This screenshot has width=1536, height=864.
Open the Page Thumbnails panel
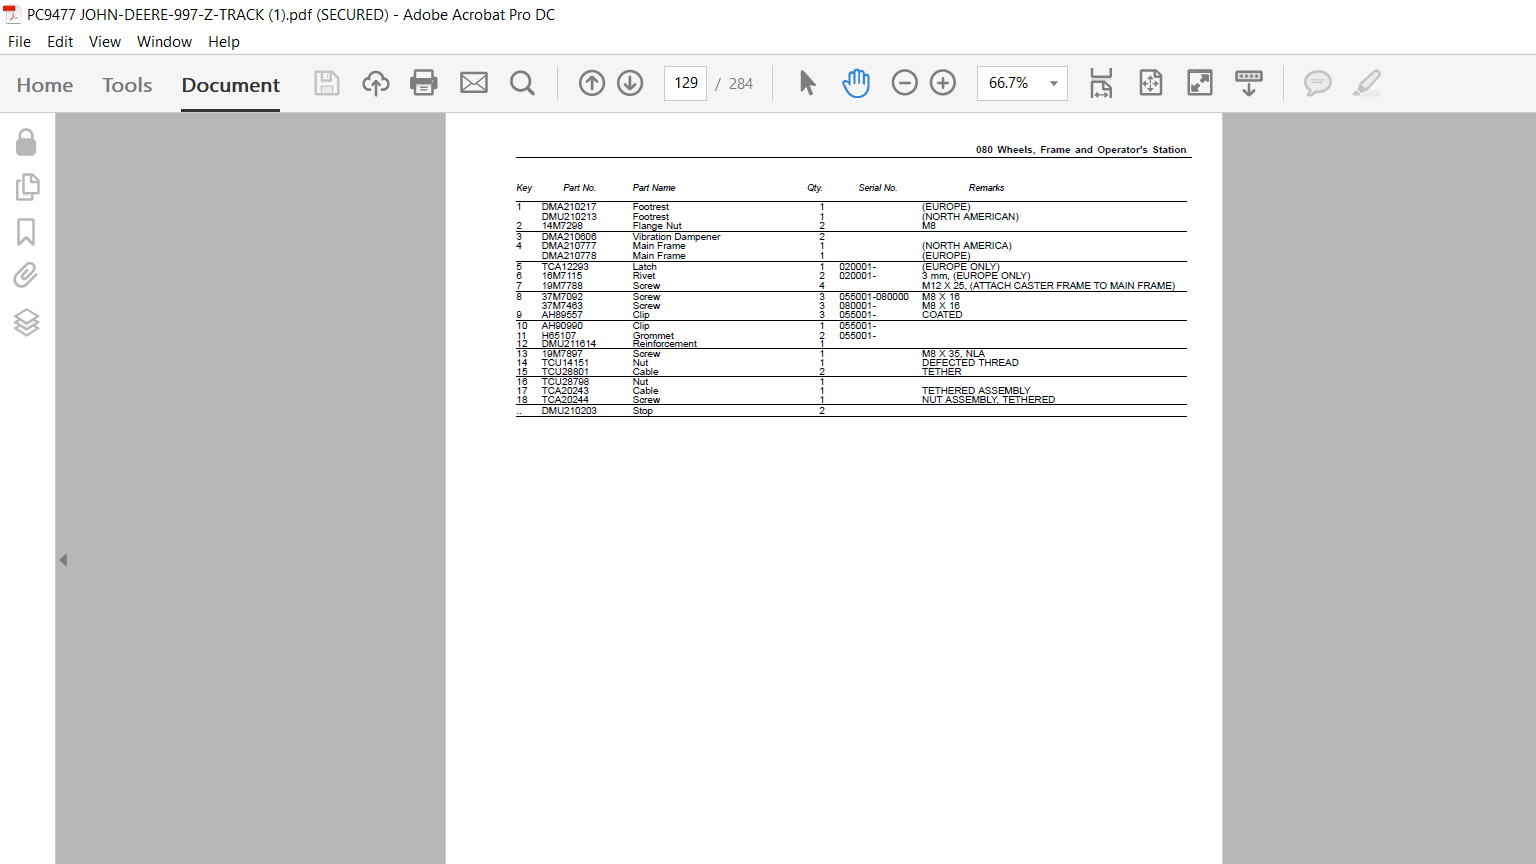click(x=27, y=187)
